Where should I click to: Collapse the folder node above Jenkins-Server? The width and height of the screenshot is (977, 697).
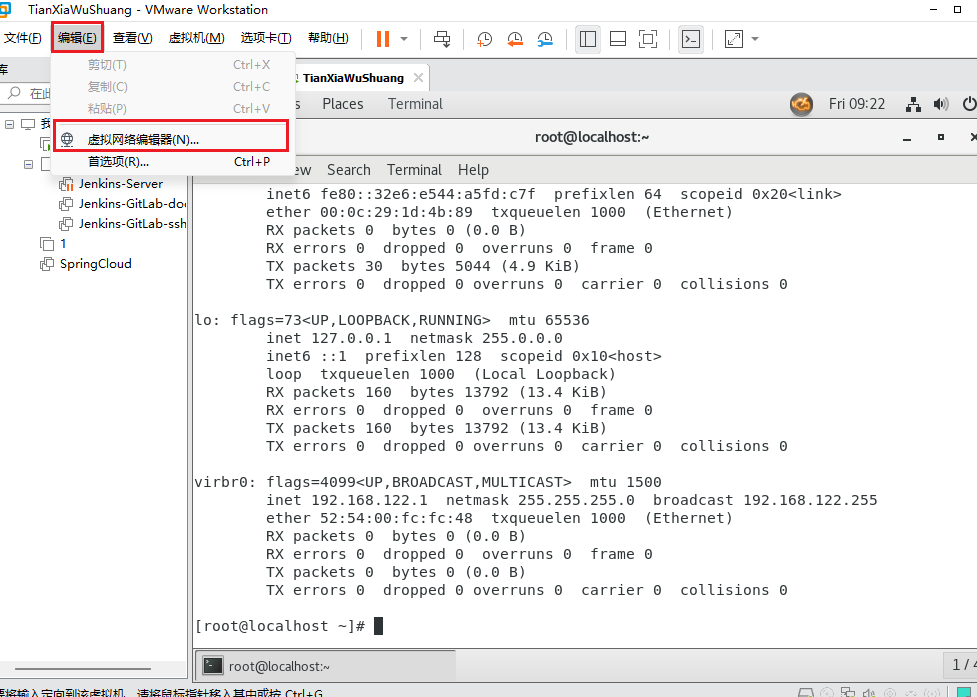tap(28, 164)
